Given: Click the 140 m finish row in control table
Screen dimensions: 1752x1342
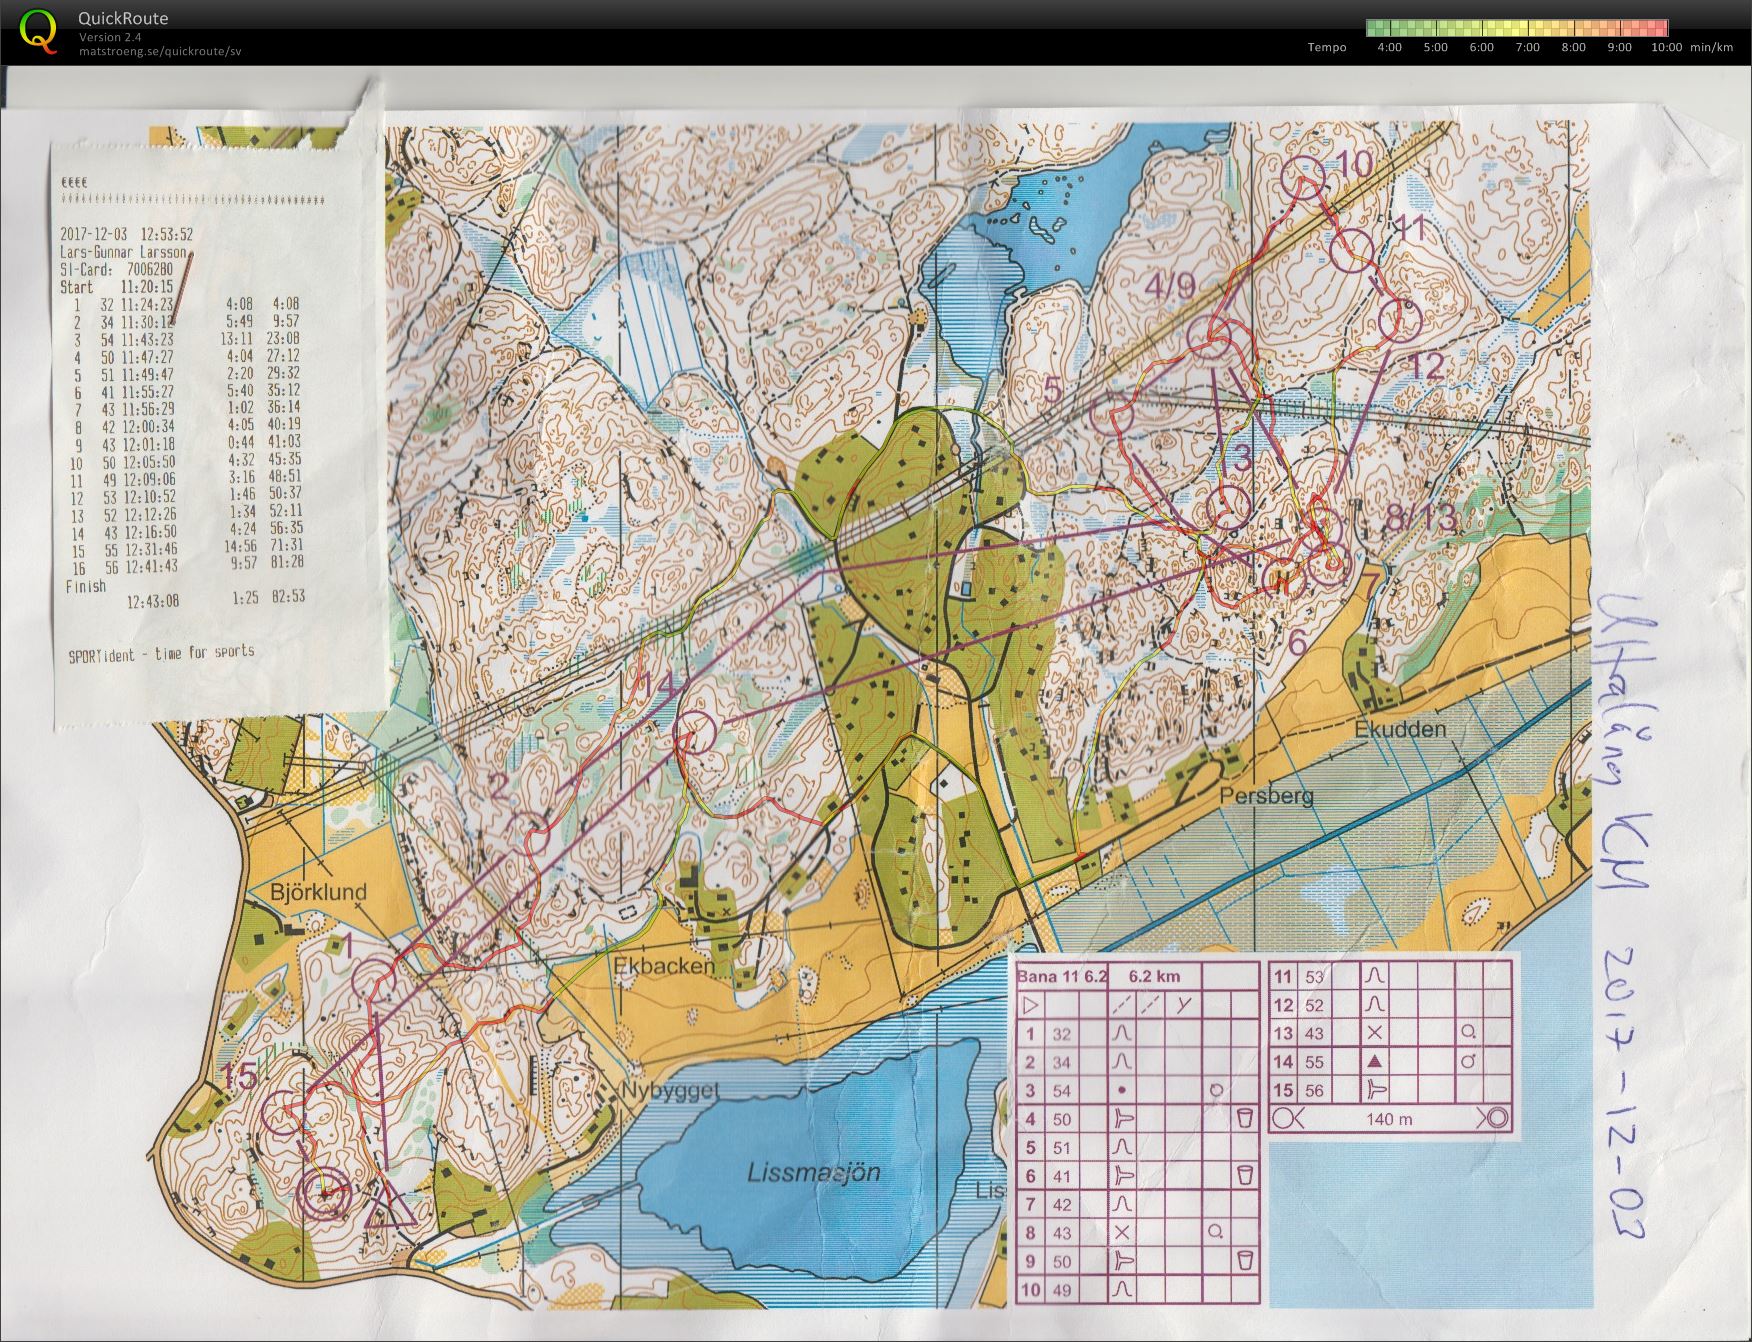Looking at the screenshot, I should 1390,1118.
